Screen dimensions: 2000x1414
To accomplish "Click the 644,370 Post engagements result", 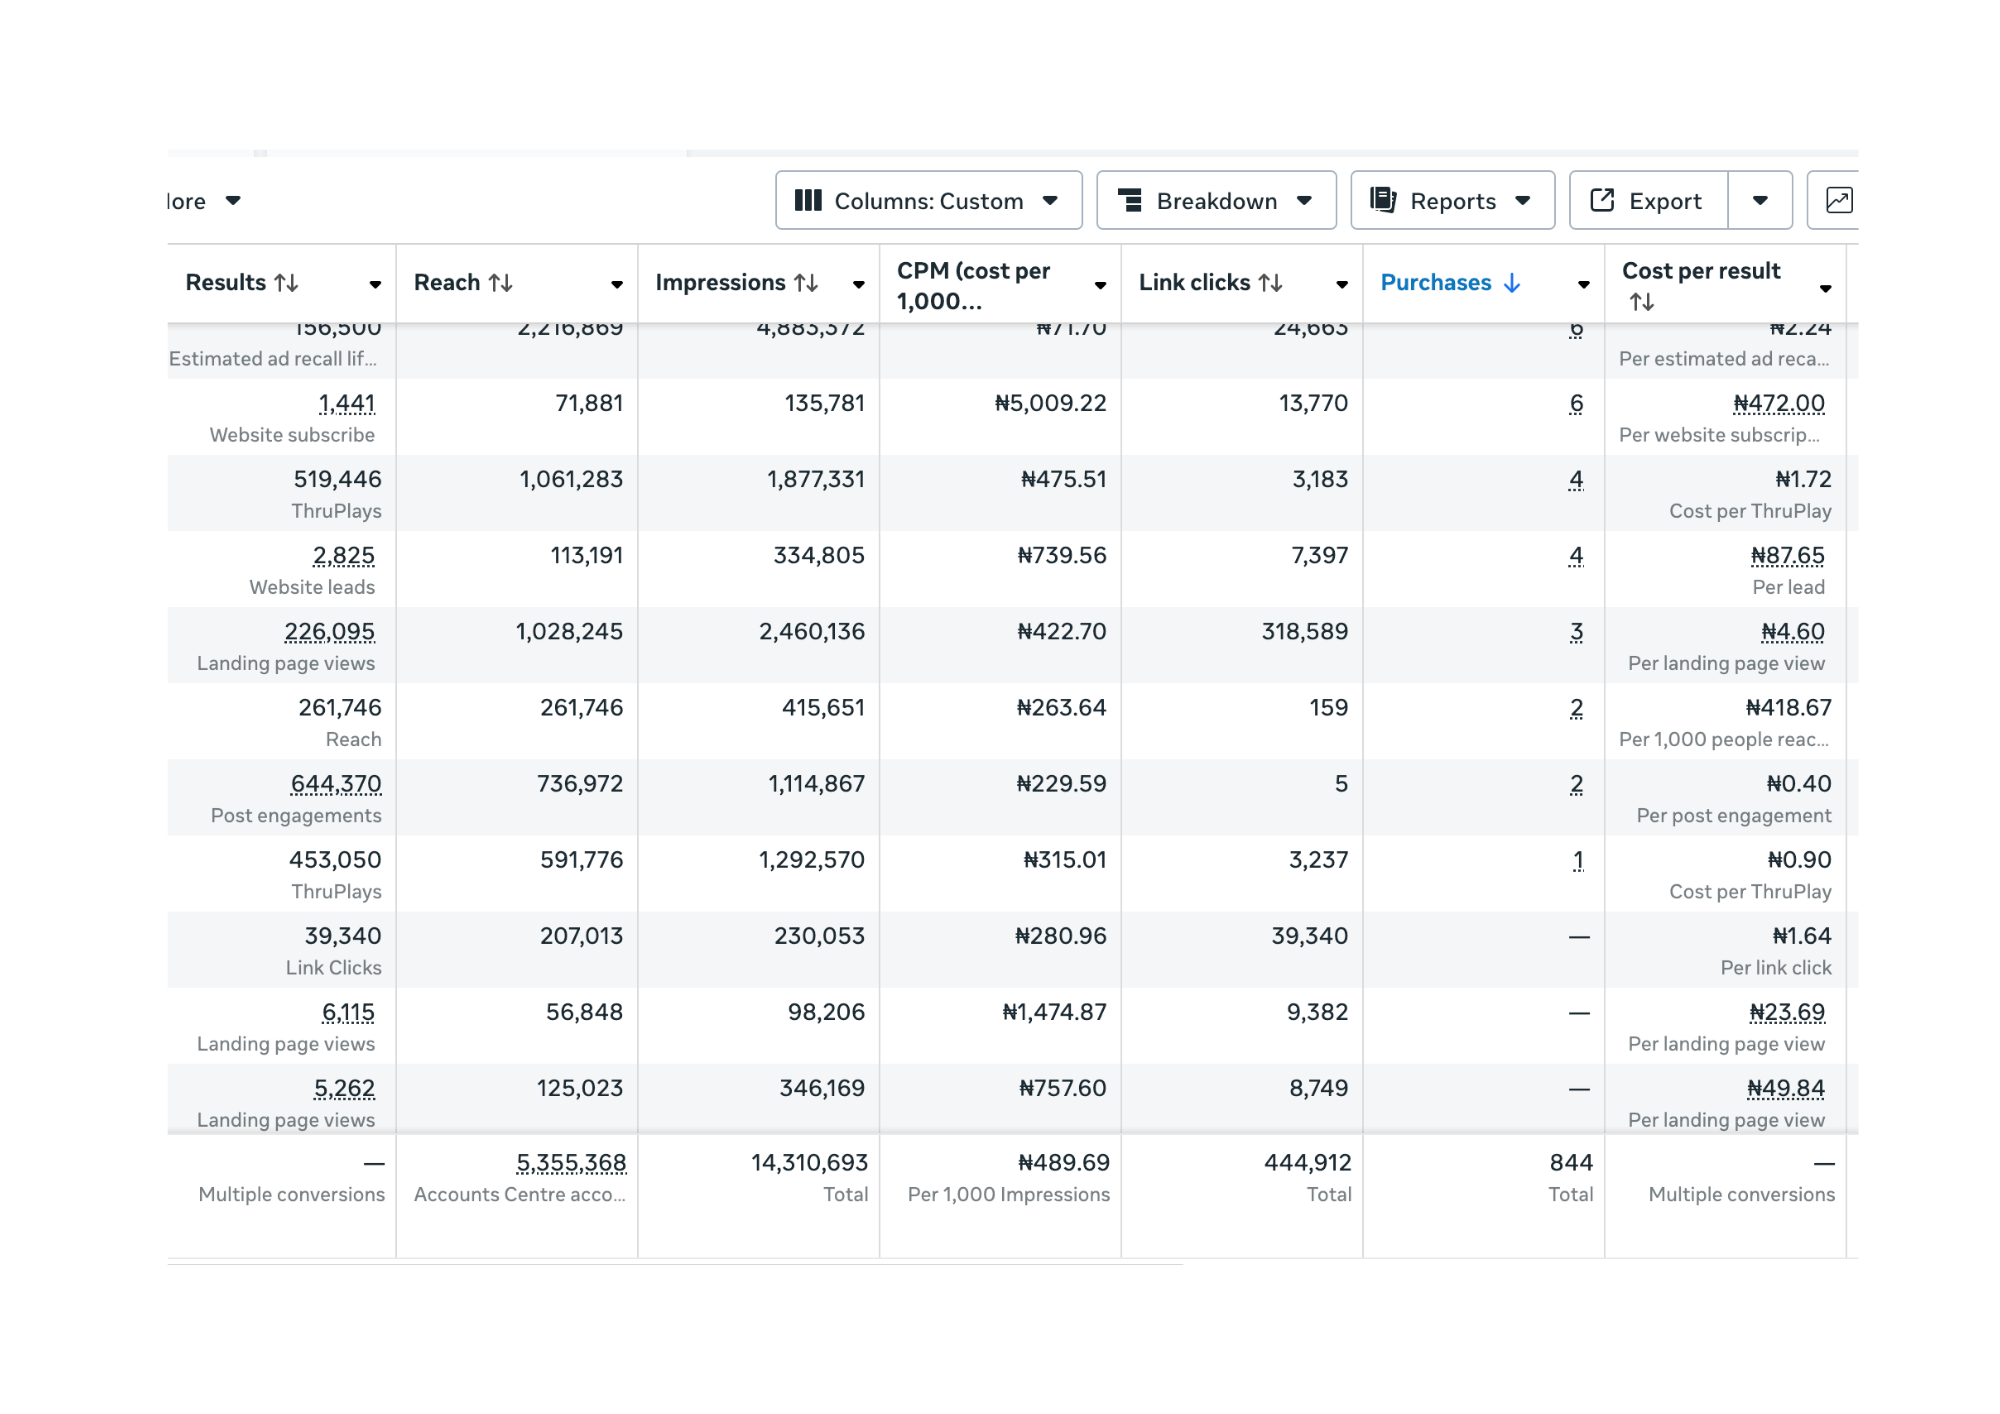I will pos(336,783).
